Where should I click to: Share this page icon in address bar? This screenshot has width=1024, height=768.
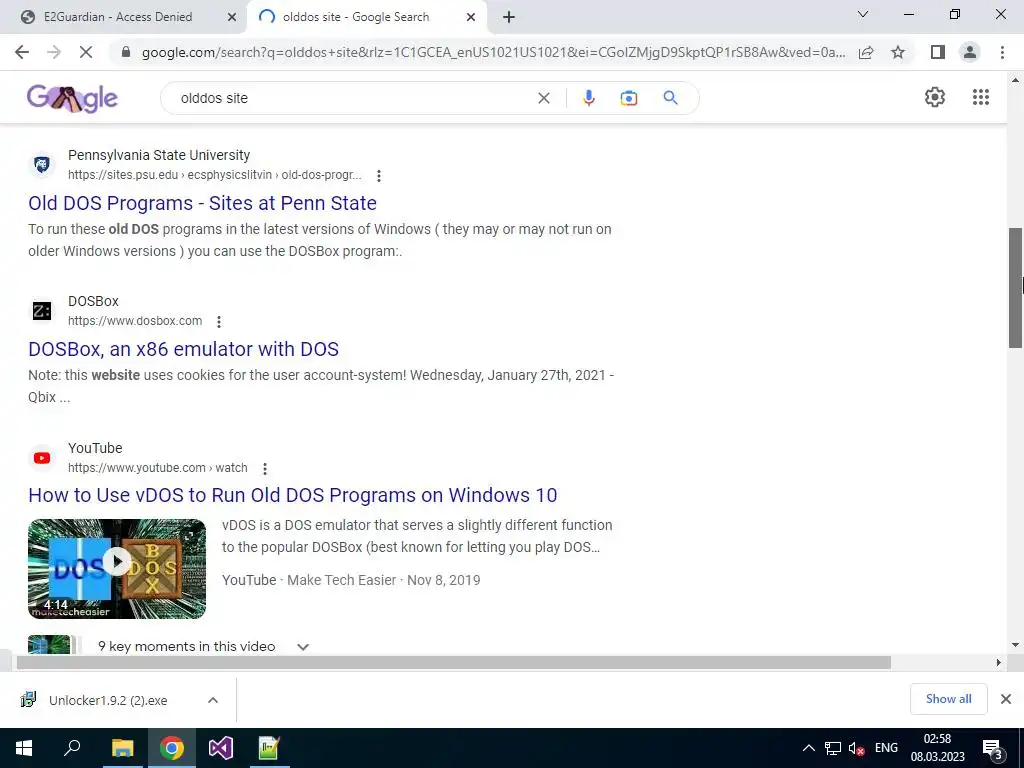pos(866,52)
